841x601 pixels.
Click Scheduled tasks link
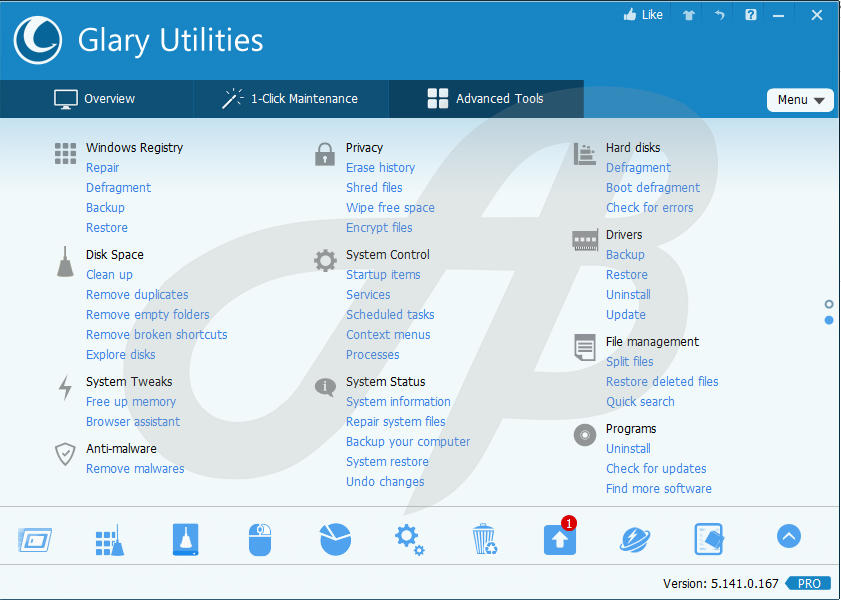[390, 315]
